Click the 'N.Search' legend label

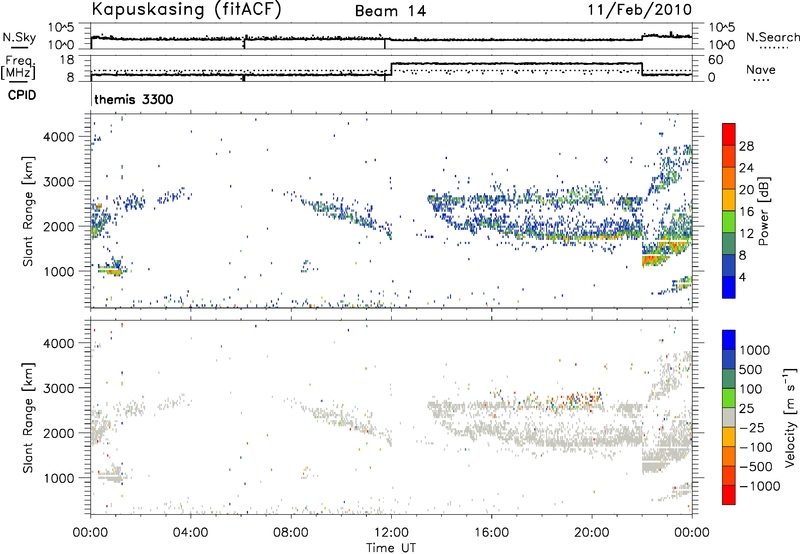(772, 37)
